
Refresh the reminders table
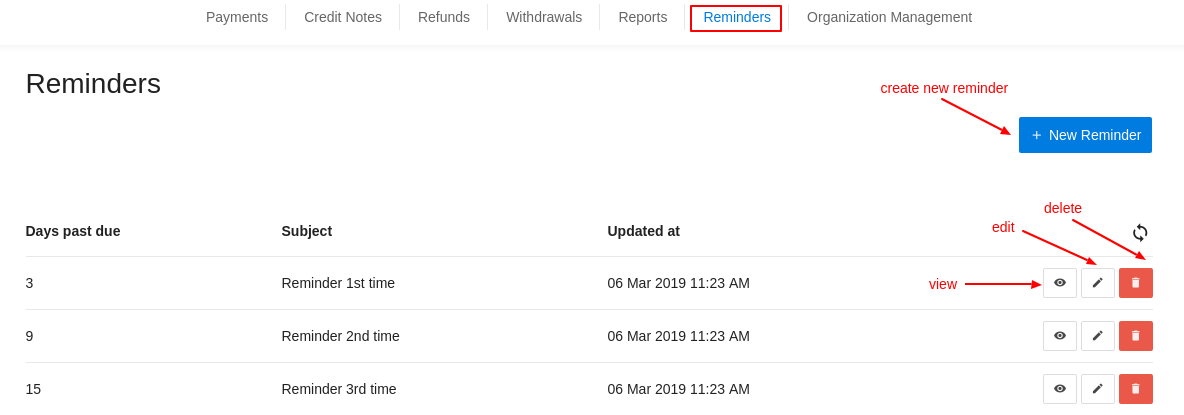pos(1139,232)
